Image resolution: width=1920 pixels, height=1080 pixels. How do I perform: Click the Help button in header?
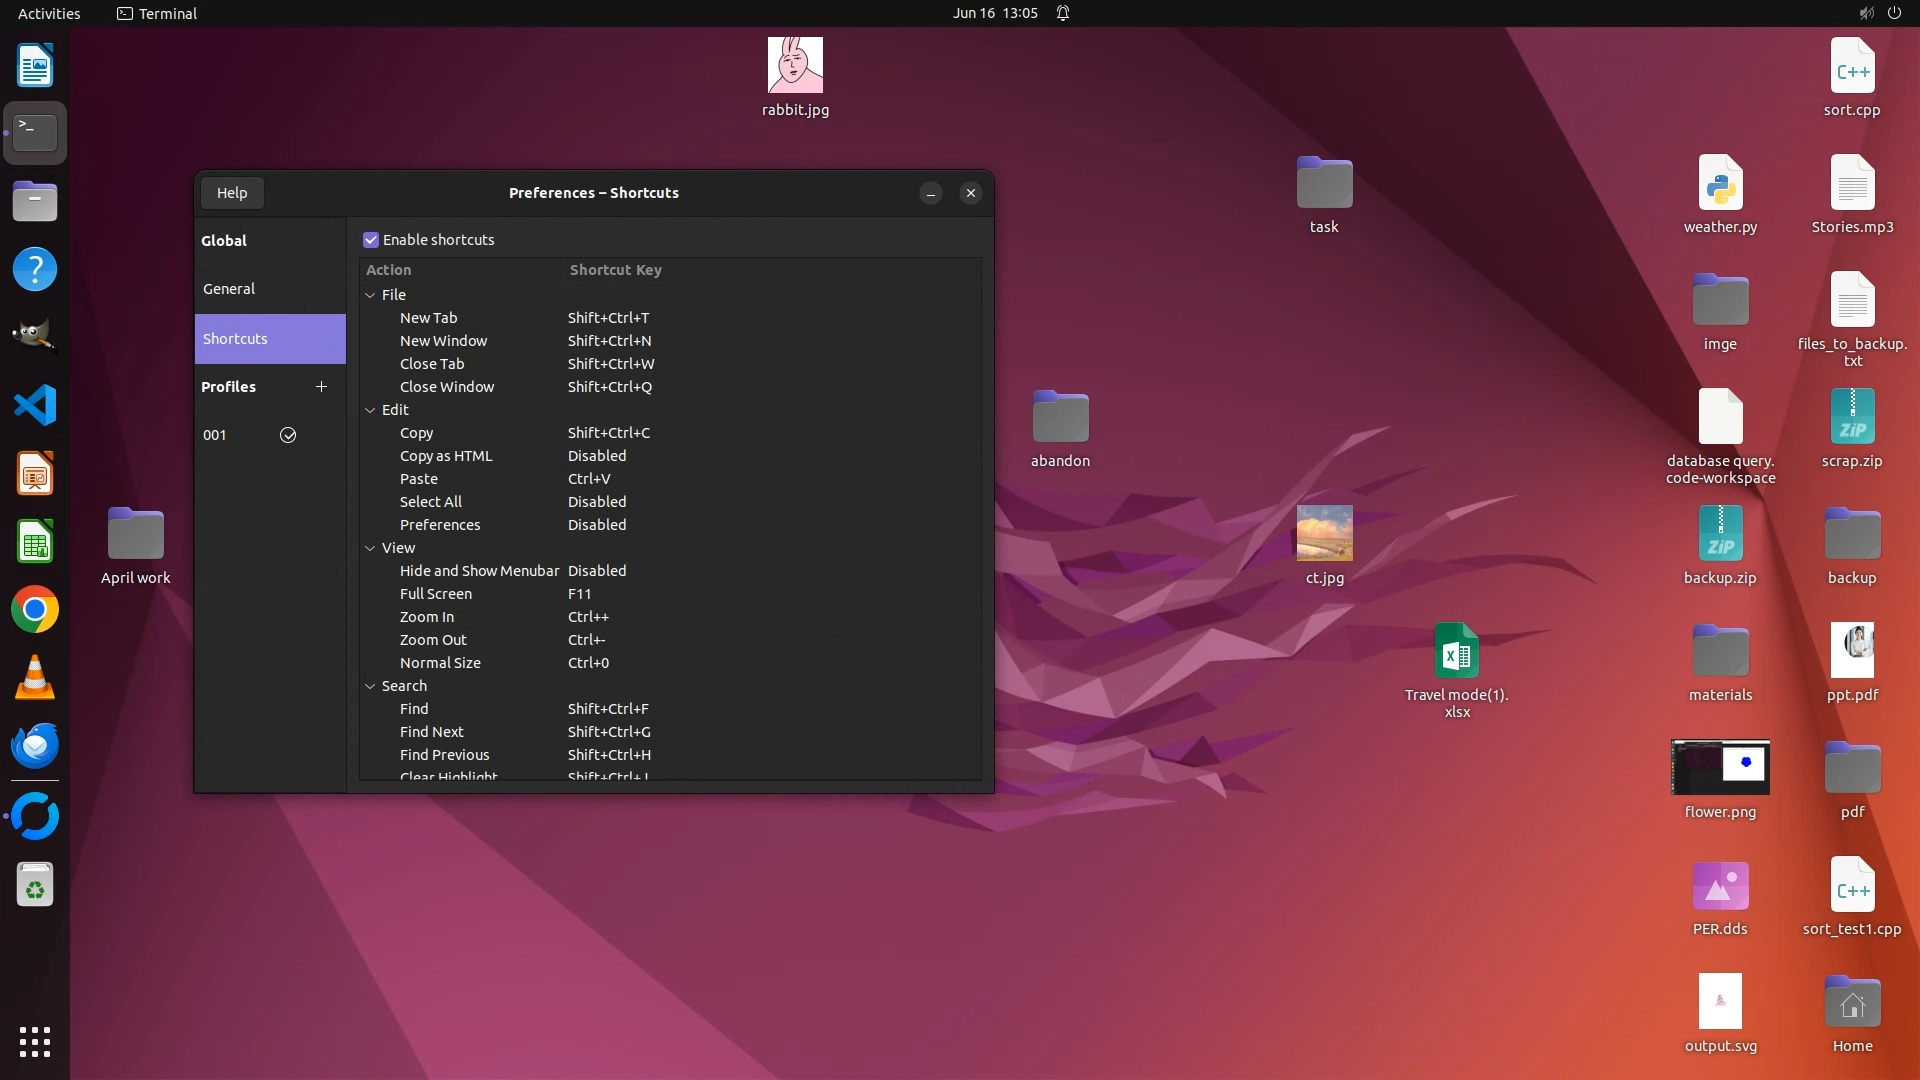click(232, 193)
